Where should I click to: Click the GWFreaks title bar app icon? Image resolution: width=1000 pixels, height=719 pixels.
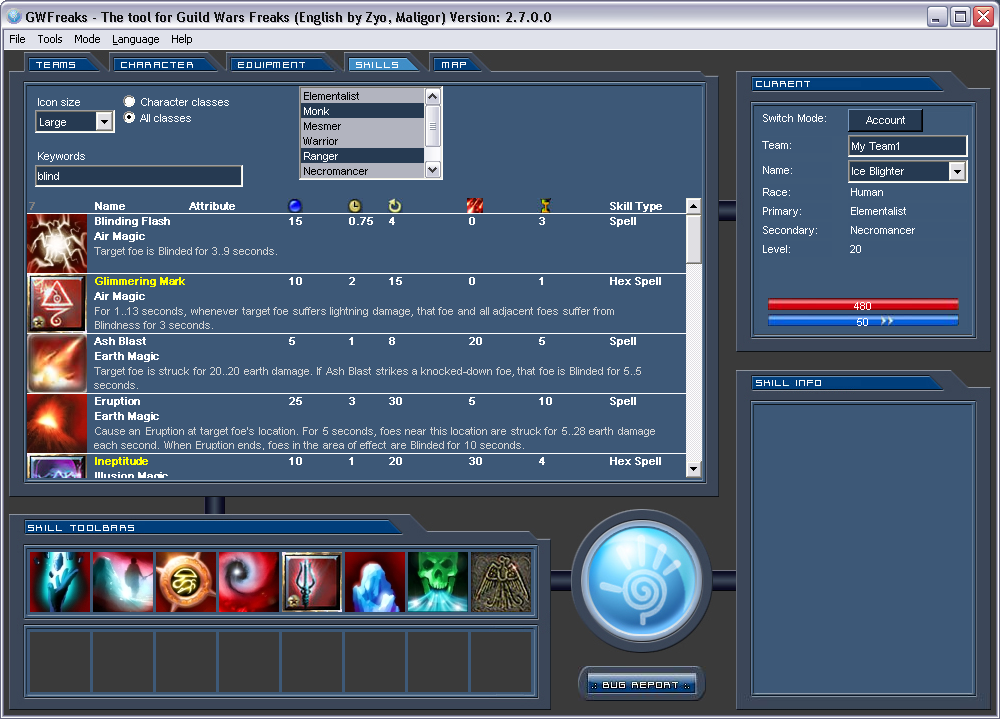tap(14, 17)
